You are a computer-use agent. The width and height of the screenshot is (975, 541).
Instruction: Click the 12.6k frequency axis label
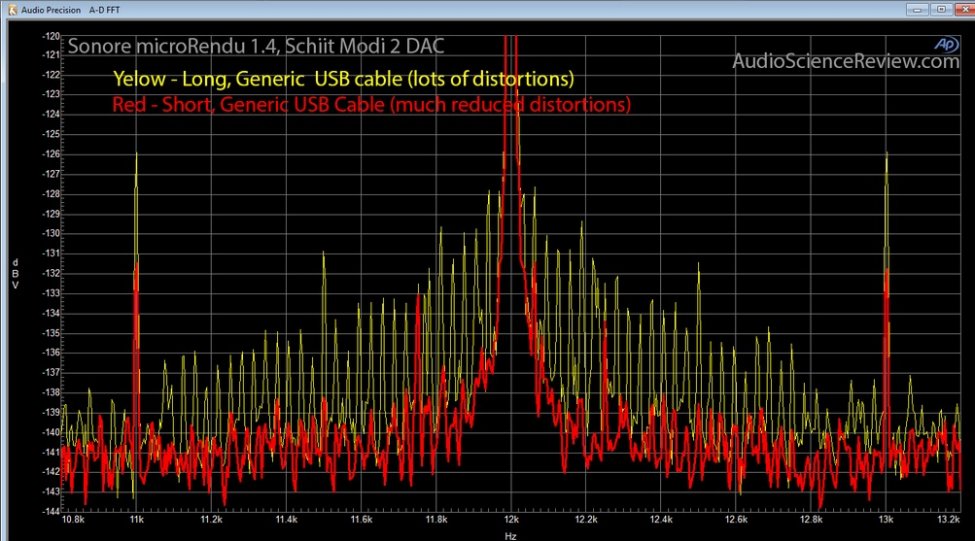click(x=736, y=520)
